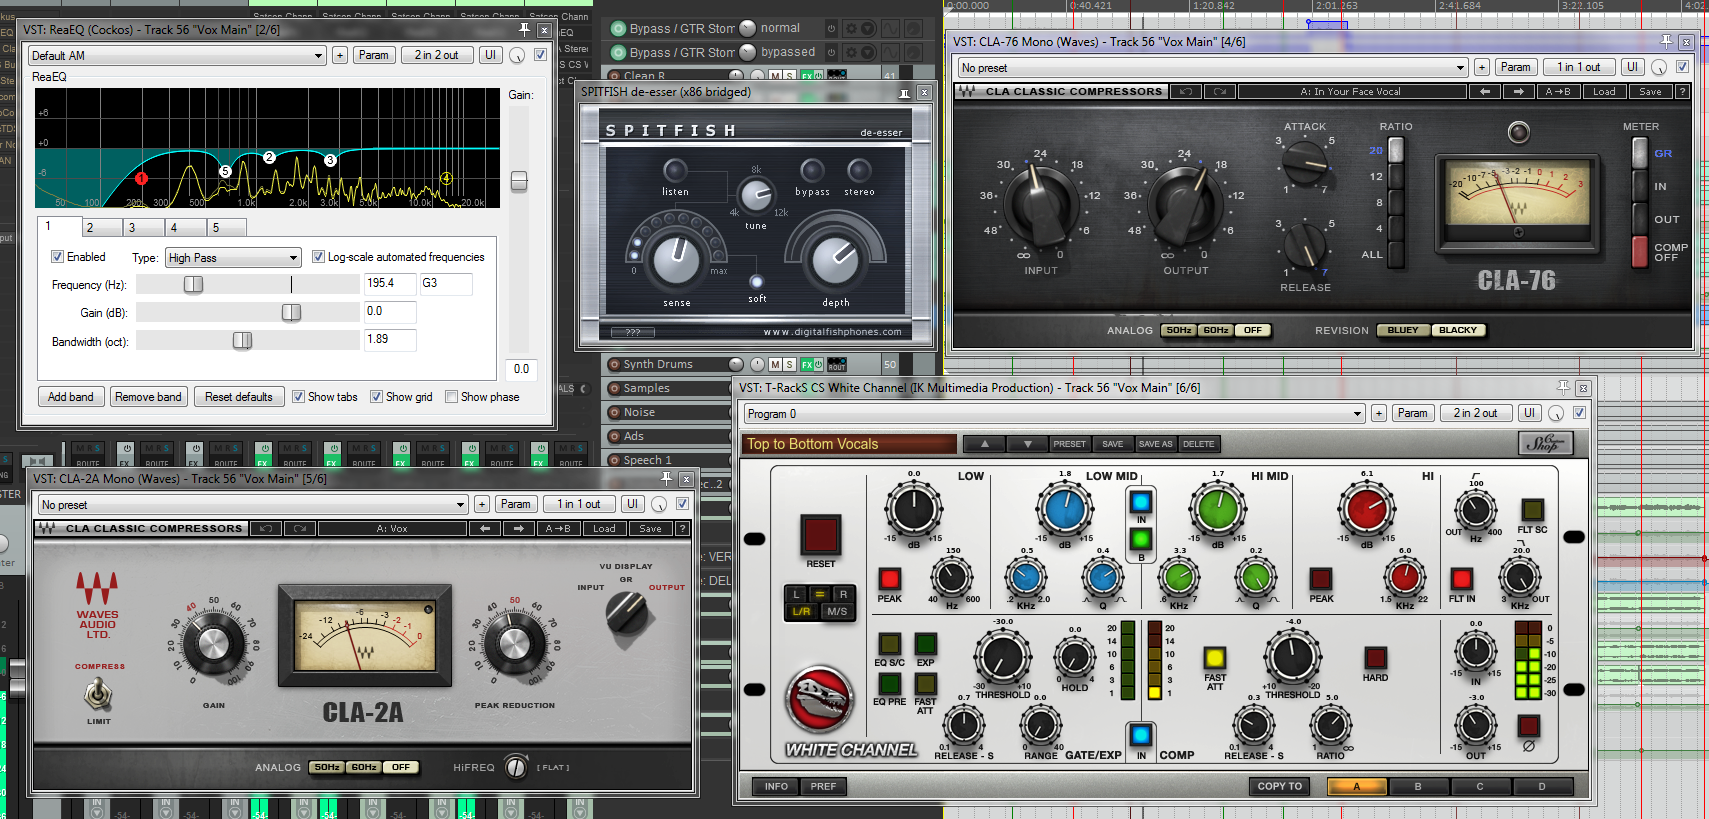The width and height of the screenshot is (1709, 819).
Task: Click the CLA-2A gain knob
Action: coord(214,644)
